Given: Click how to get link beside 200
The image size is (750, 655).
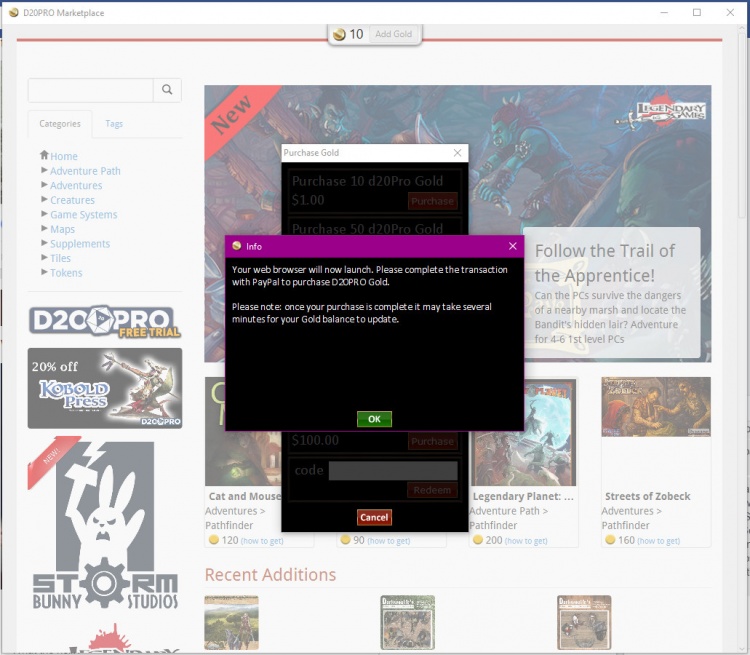Looking at the screenshot, I should (x=526, y=541).
